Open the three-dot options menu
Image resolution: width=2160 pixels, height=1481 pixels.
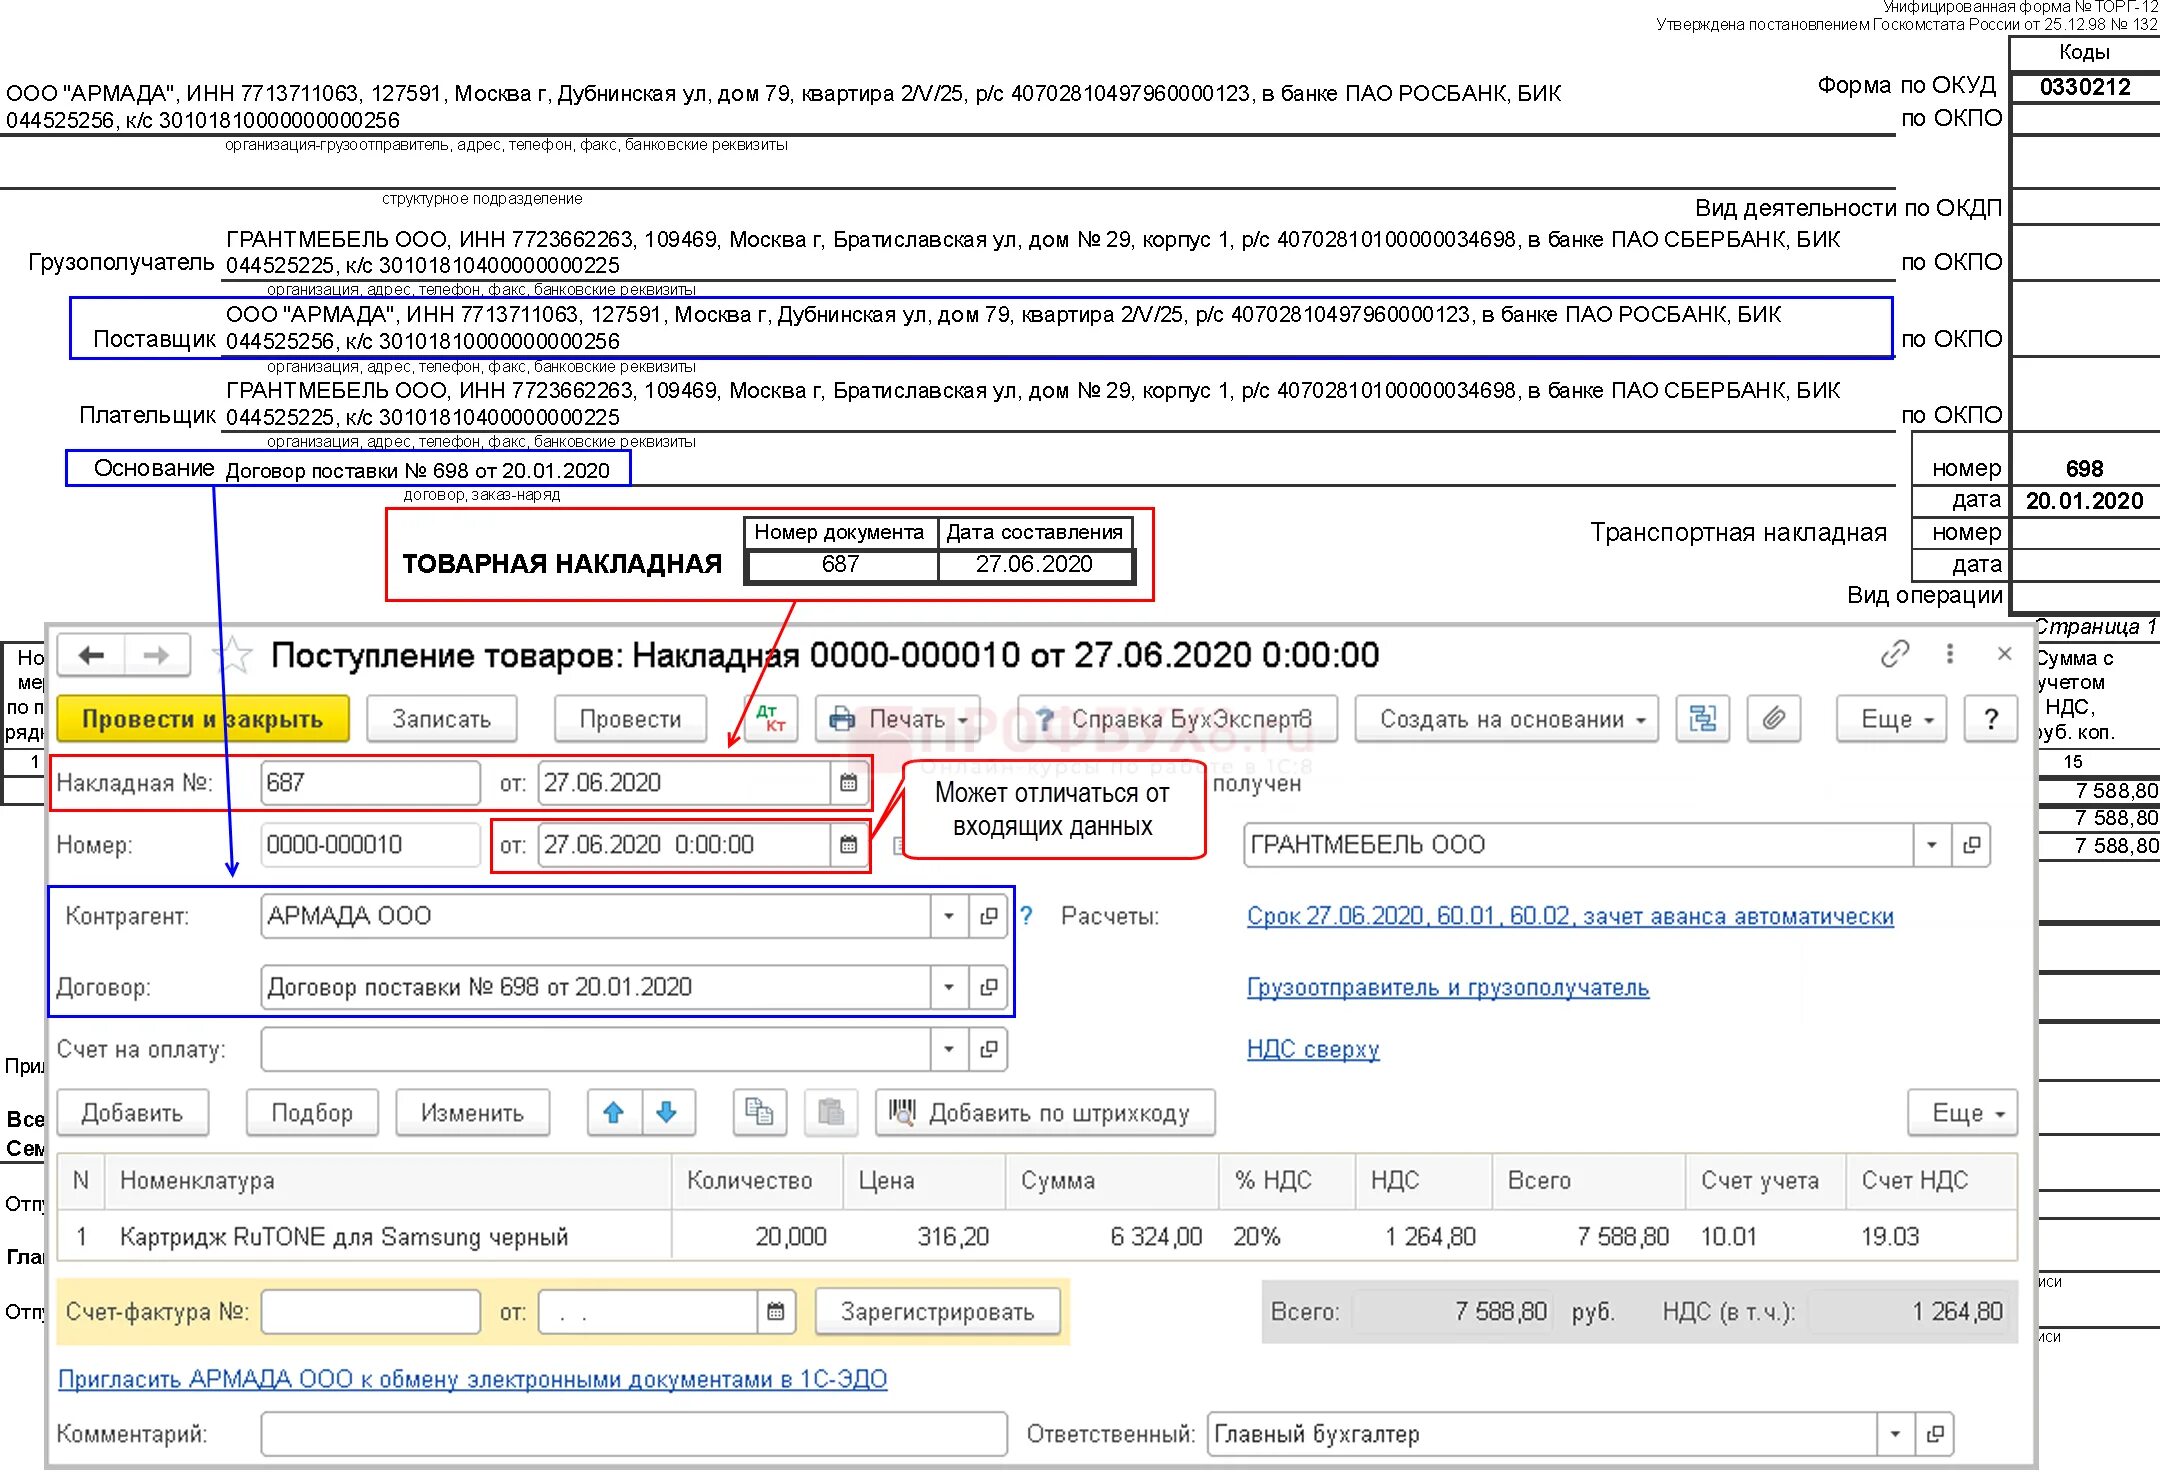(x=1949, y=654)
